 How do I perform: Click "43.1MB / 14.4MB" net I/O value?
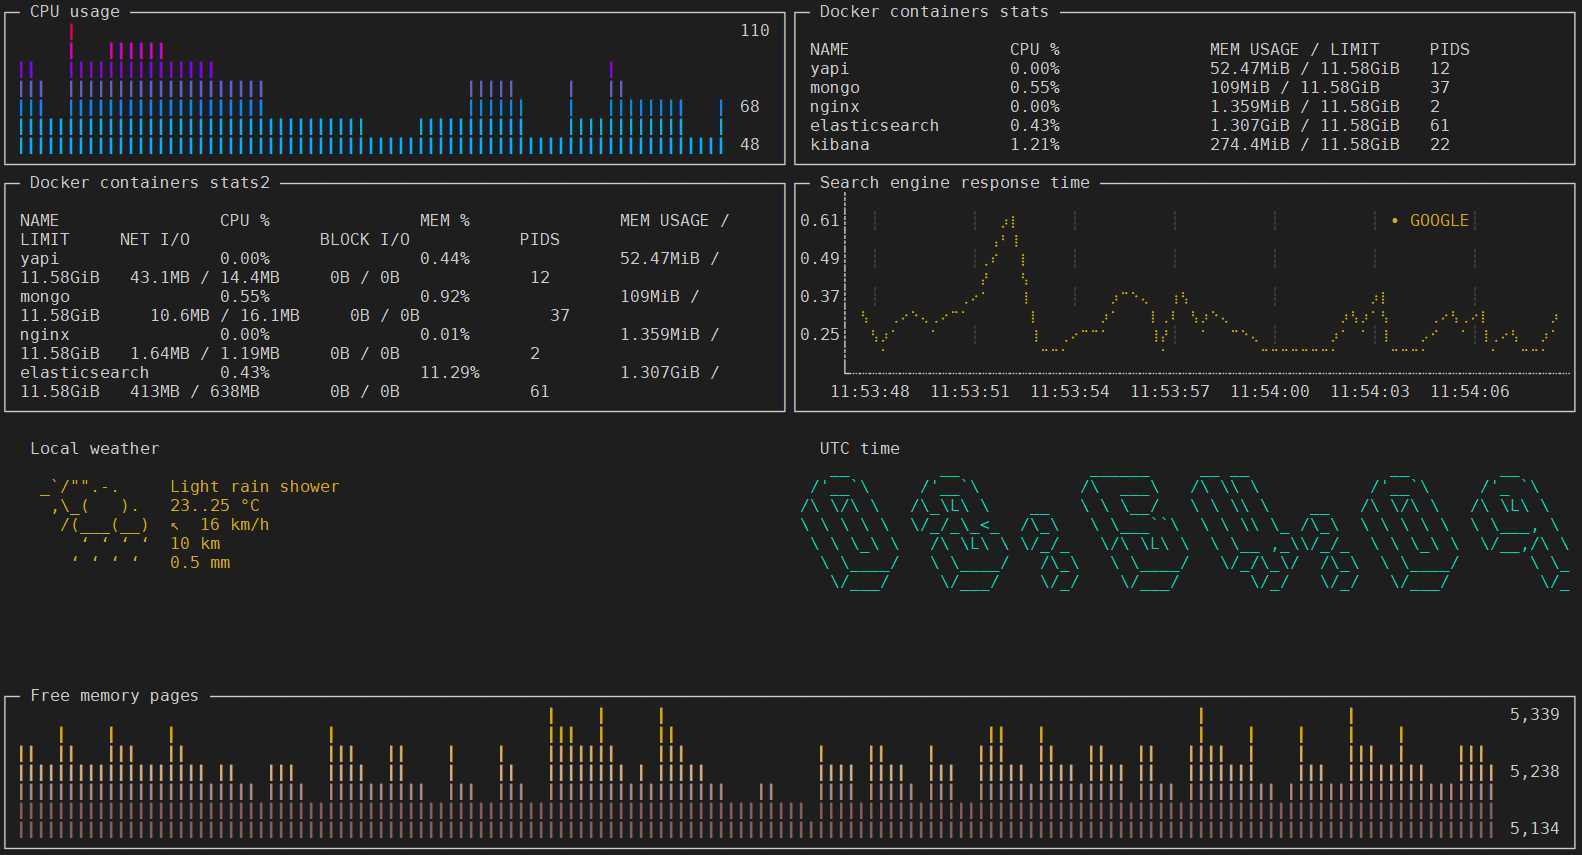[x=205, y=277]
